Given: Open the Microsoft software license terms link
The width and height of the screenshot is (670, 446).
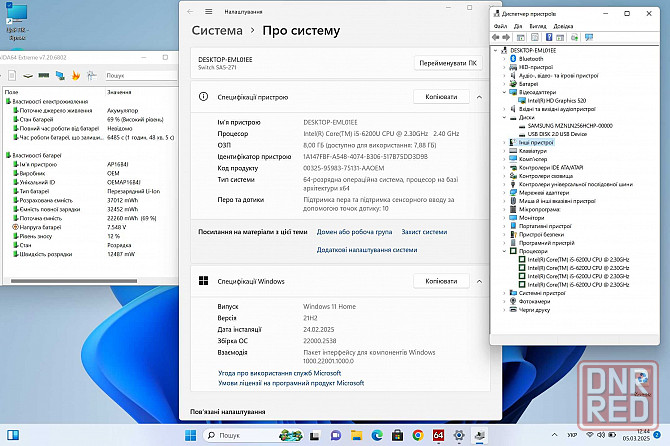Looking at the screenshot, I should (x=291, y=383).
